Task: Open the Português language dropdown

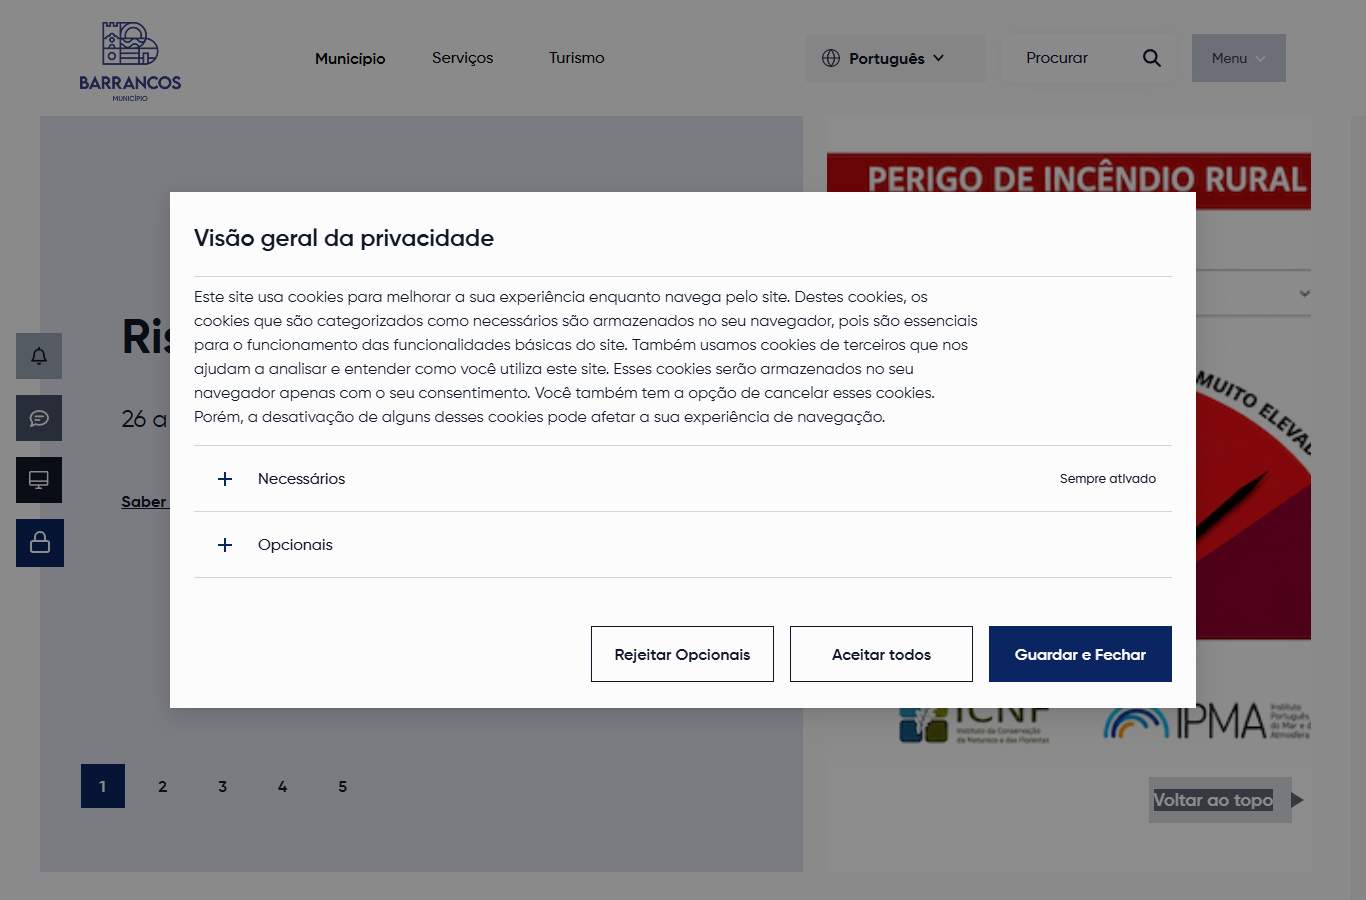Action: click(x=896, y=58)
